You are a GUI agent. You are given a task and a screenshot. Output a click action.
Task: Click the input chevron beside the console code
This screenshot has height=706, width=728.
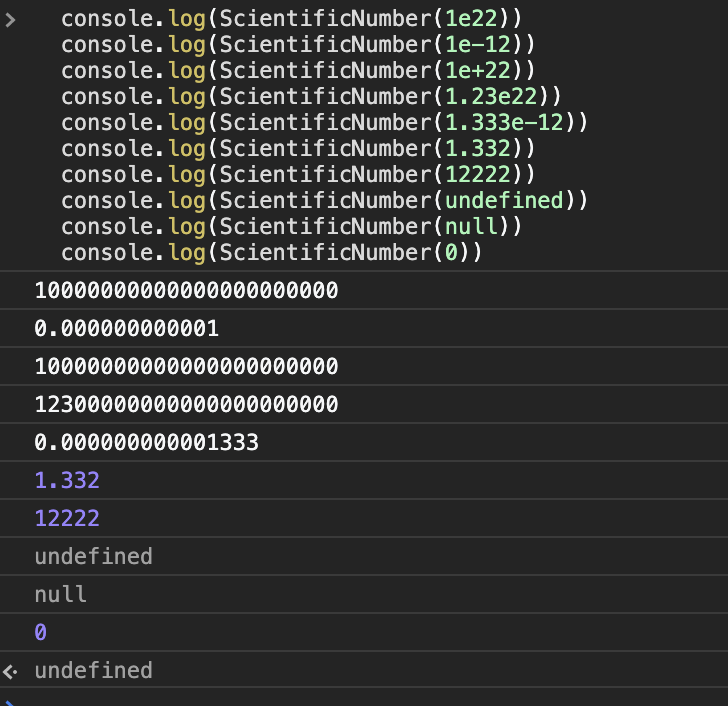pyautogui.click(x=10, y=19)
